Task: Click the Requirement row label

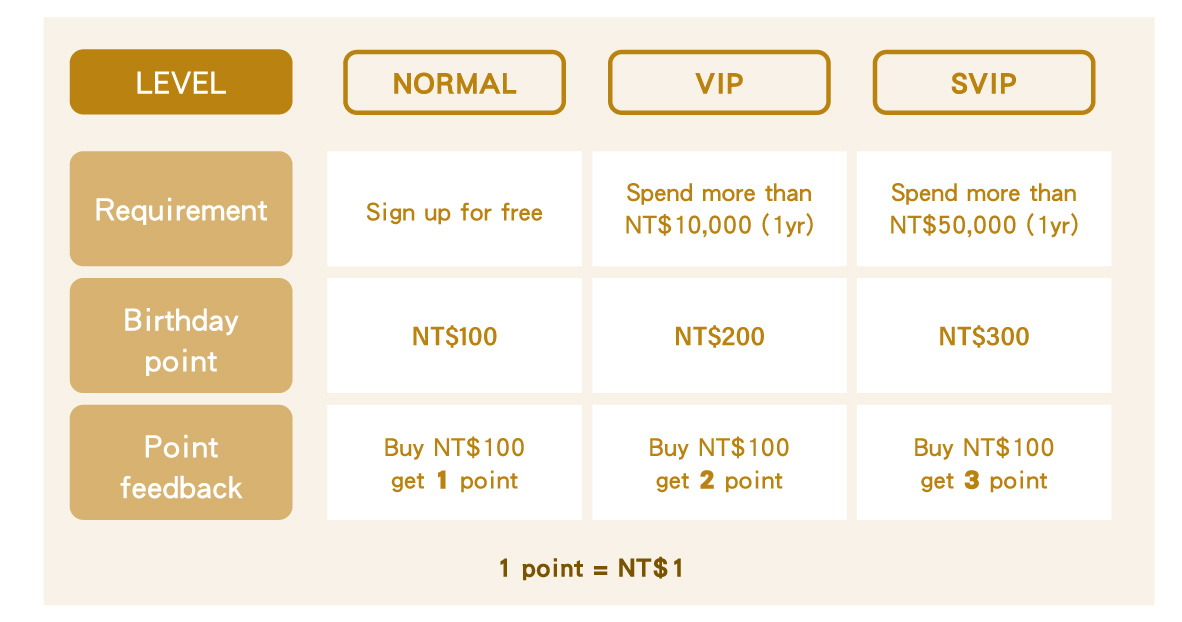Action: [x=181, y=209]
